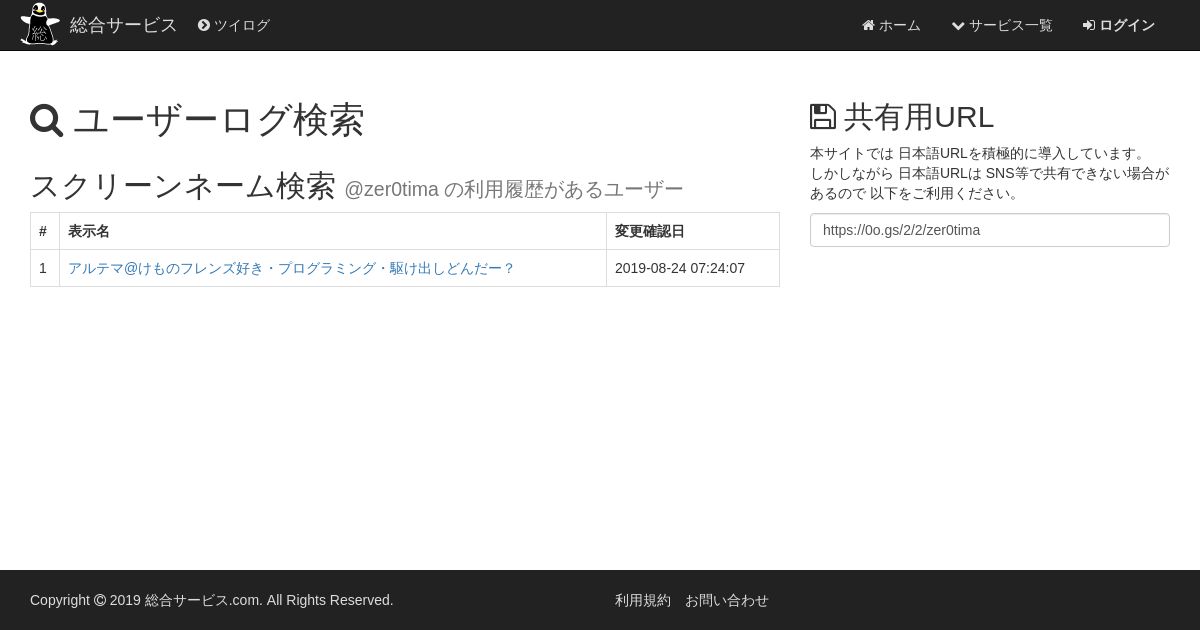Click the 共有用URL heading text
1200x630 pixels.
pos(919,117)
